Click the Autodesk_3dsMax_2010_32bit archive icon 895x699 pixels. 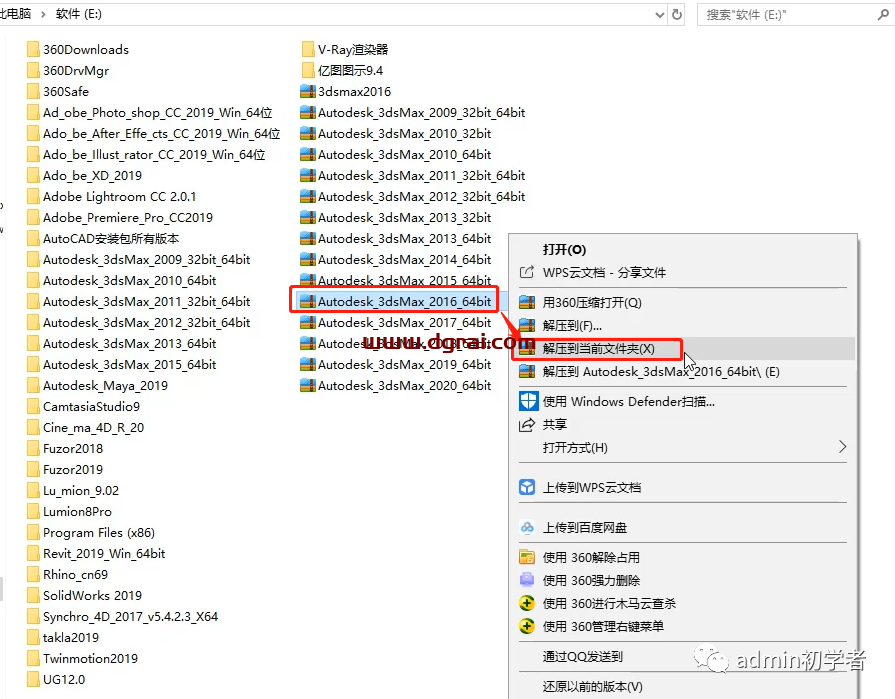click(x=308, y=134)
